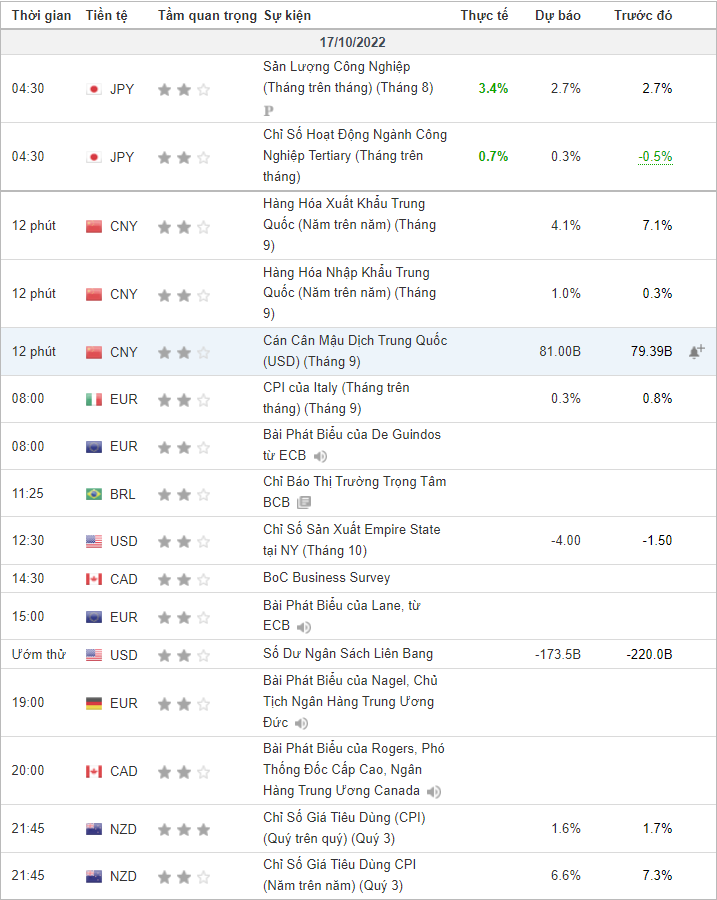717x900 pixels.
Task: Click three-star importance rating for NZD CPI quarterly
Action: tap(184, 829)
